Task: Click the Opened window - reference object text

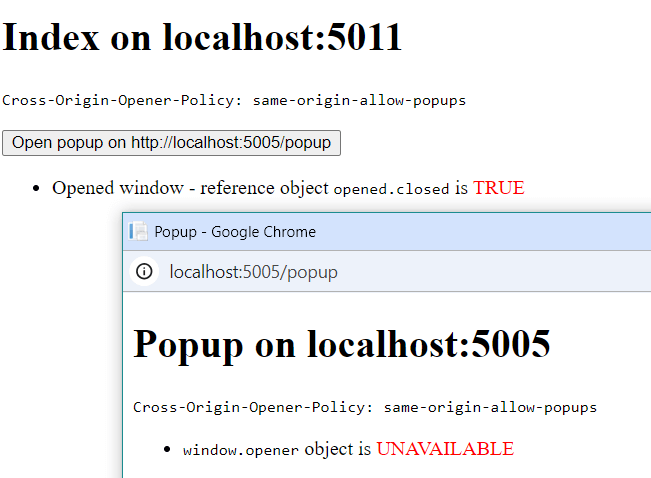Action: click(190, 188)
